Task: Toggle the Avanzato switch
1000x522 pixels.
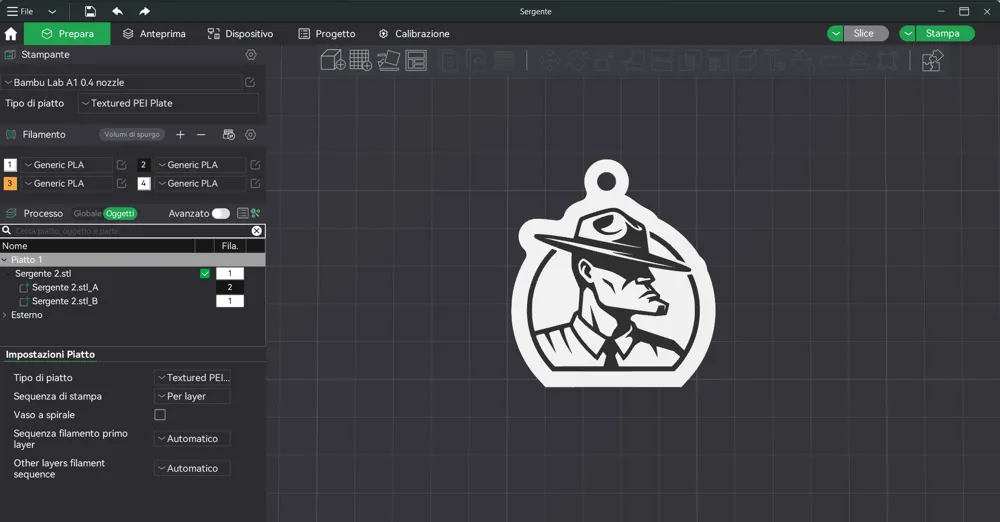Action: tap(220, 214)
